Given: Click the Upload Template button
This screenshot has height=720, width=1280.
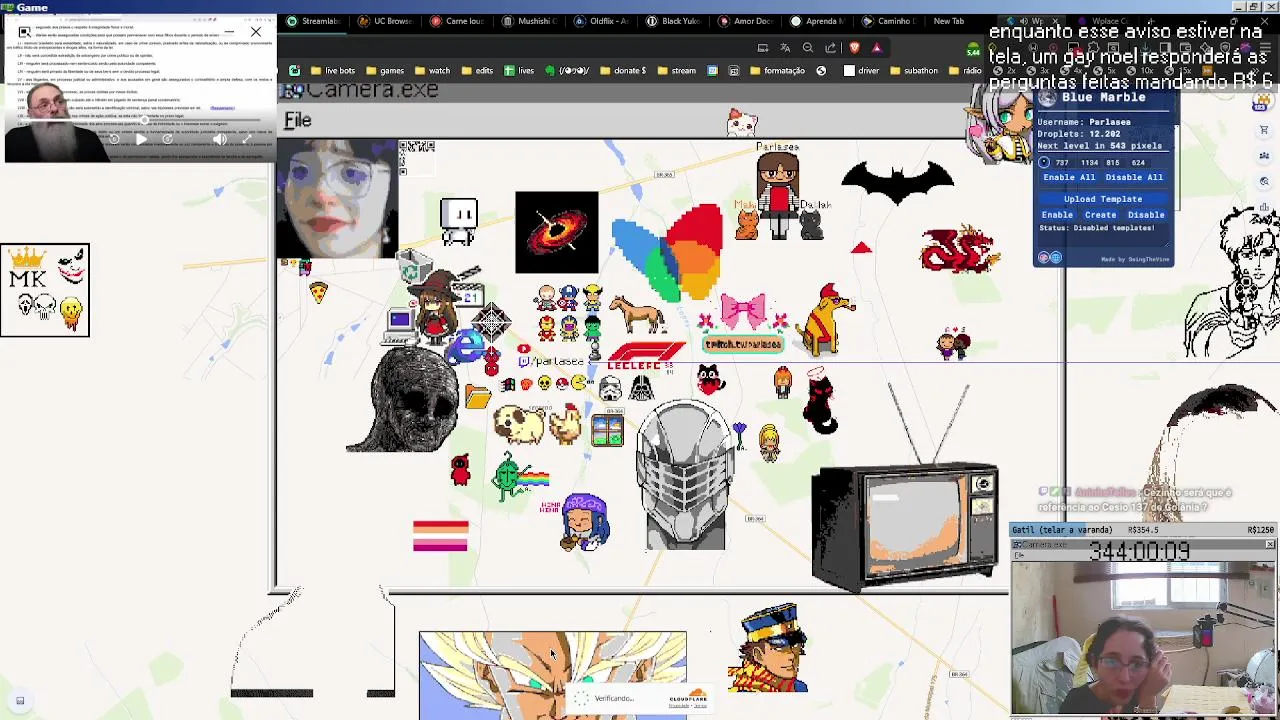Looking at the screenshot, I should 1102,199.
